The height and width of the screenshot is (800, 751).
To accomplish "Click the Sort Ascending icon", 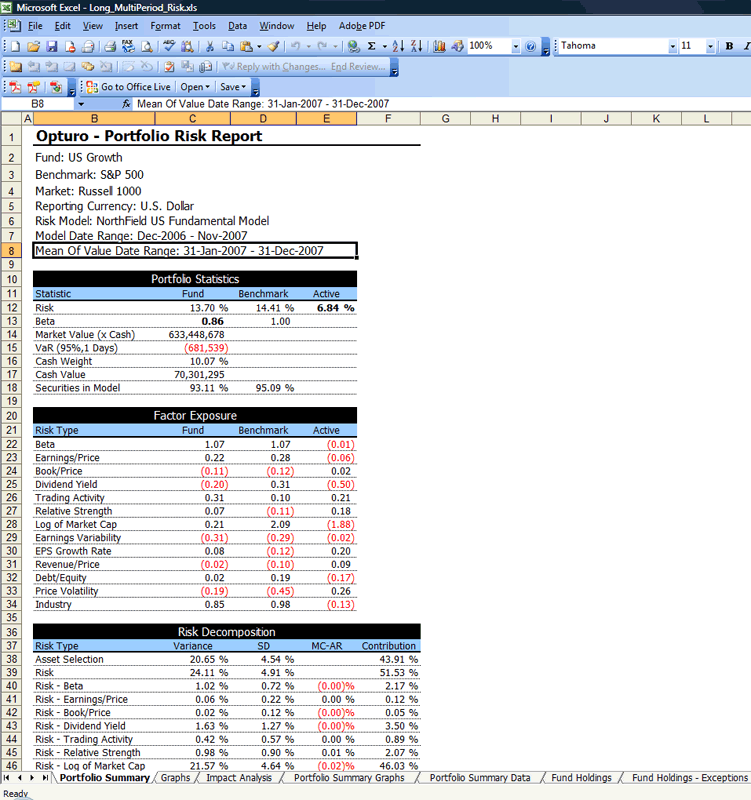I will click(x=398, y=47).
